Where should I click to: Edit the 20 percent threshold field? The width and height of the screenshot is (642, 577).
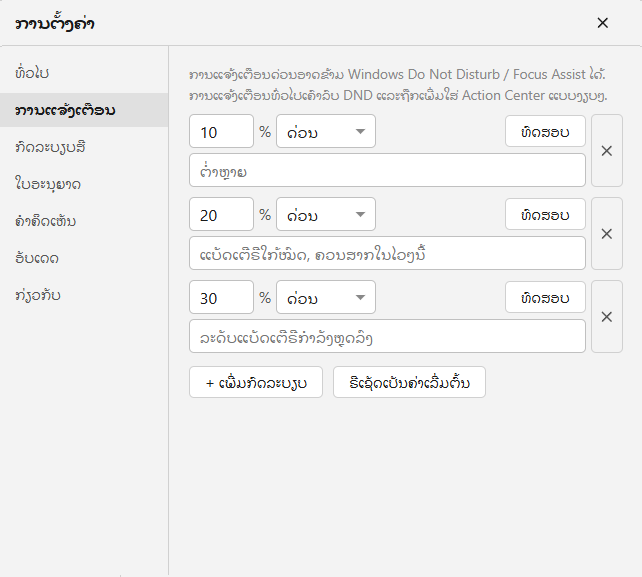click(x=222, y=215)
